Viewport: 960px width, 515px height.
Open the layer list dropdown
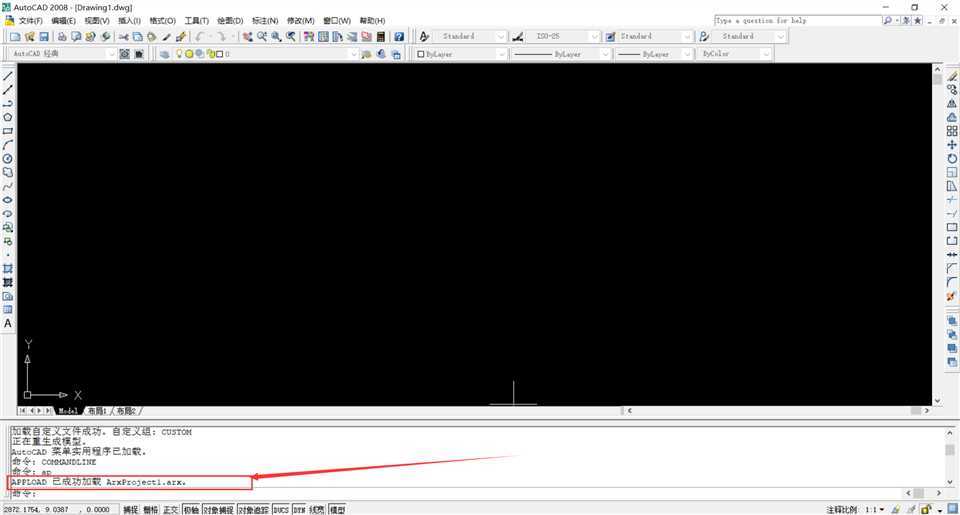[353, 54]
